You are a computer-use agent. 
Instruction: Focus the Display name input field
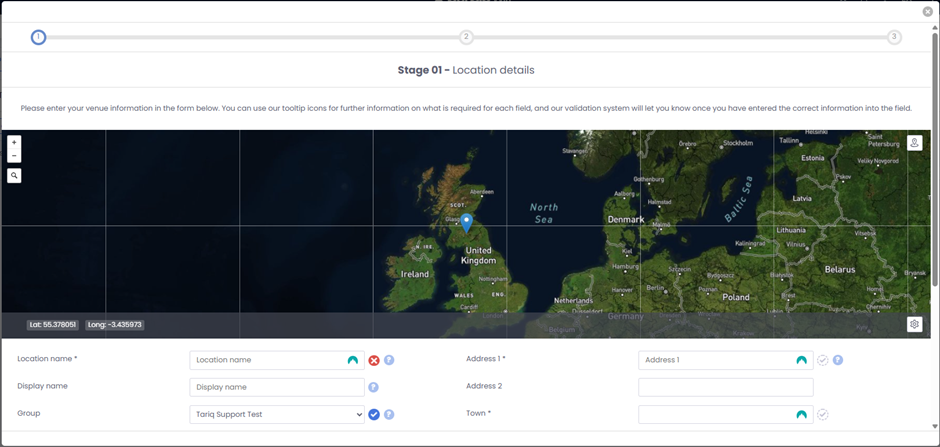pyautogui.click(x=277, y=387)
